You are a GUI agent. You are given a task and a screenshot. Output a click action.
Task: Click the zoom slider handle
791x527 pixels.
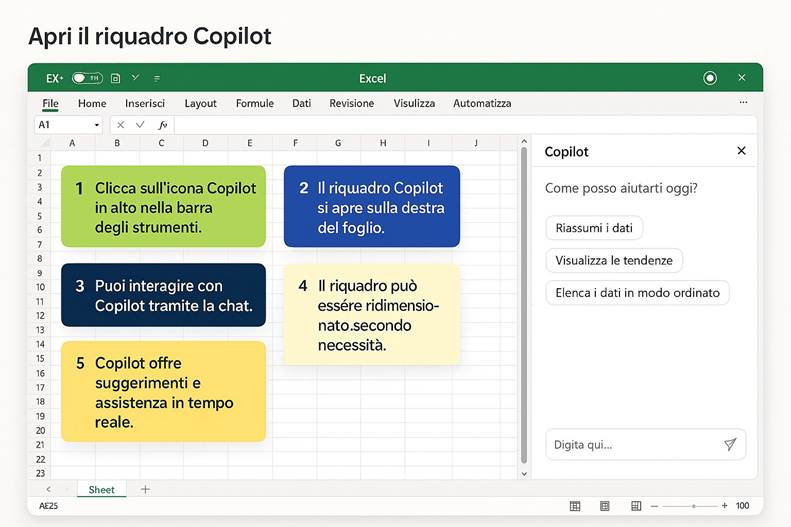pyautogui.click(x=694, y=506)
